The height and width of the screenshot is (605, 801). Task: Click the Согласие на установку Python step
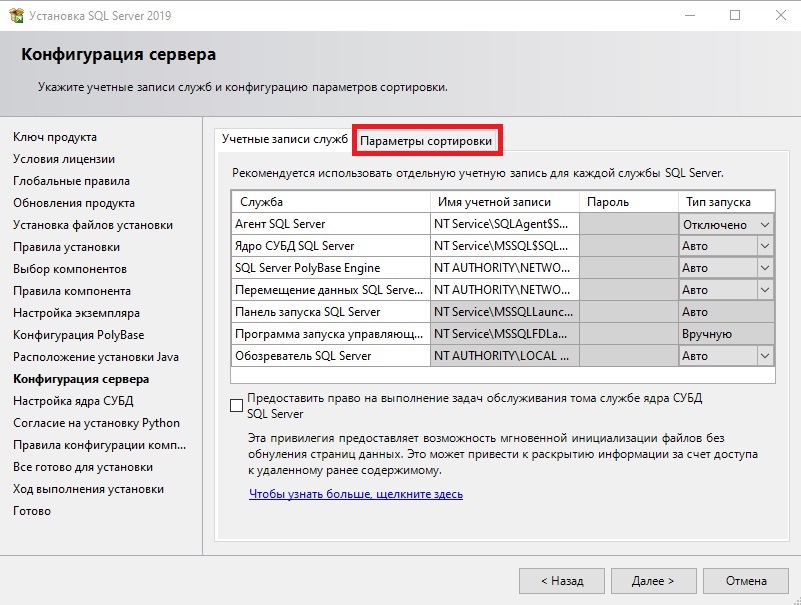pyautogui.click(x=96, y=423)
